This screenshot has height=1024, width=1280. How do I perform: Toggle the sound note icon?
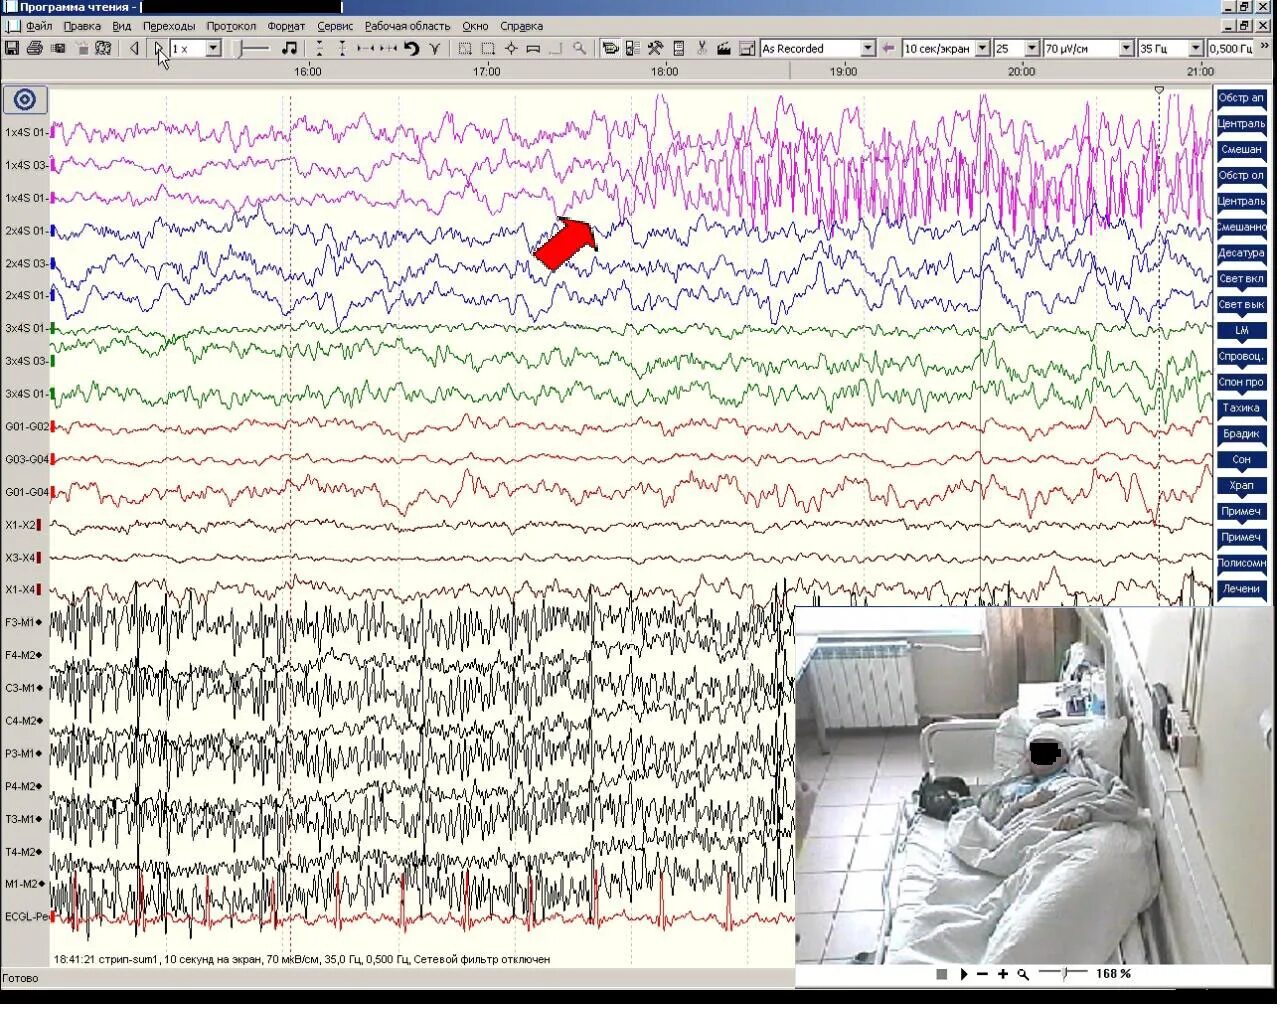289,48
